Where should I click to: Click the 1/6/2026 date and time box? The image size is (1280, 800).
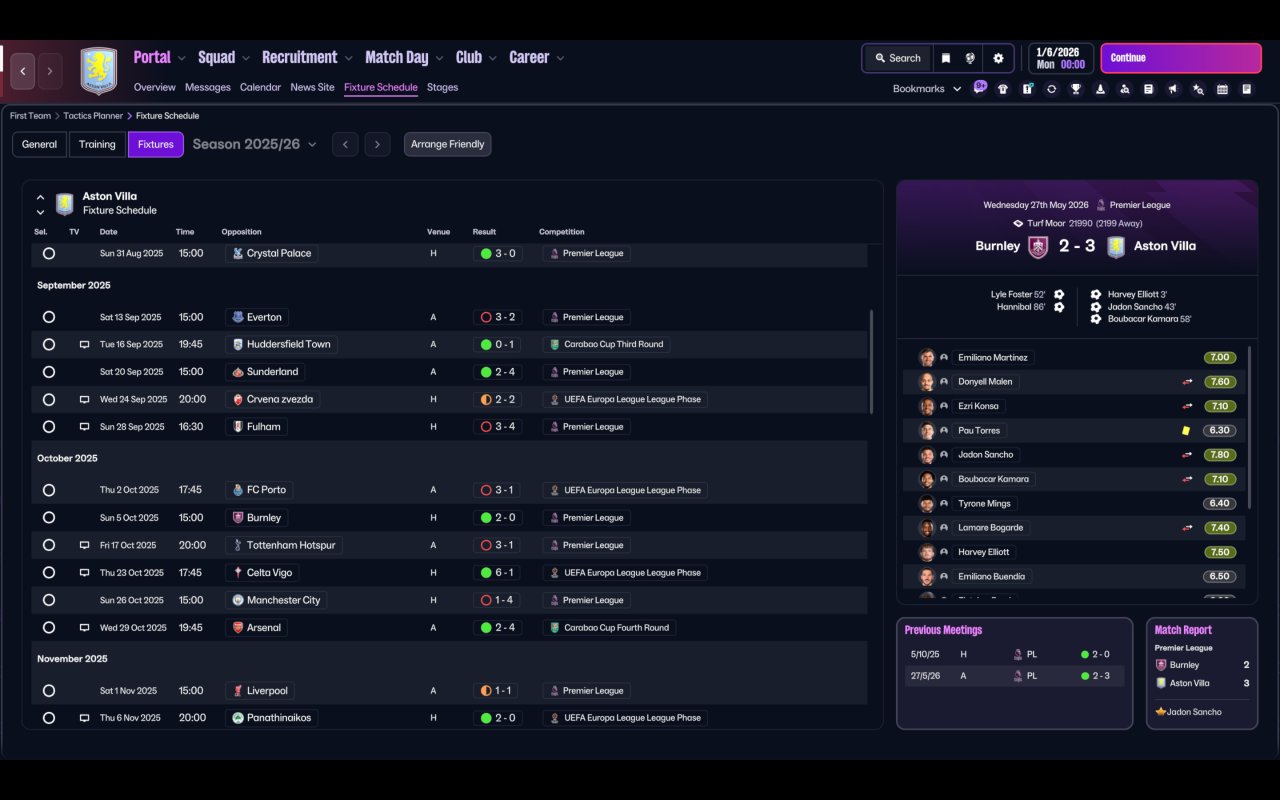(x=1060, y=58)
